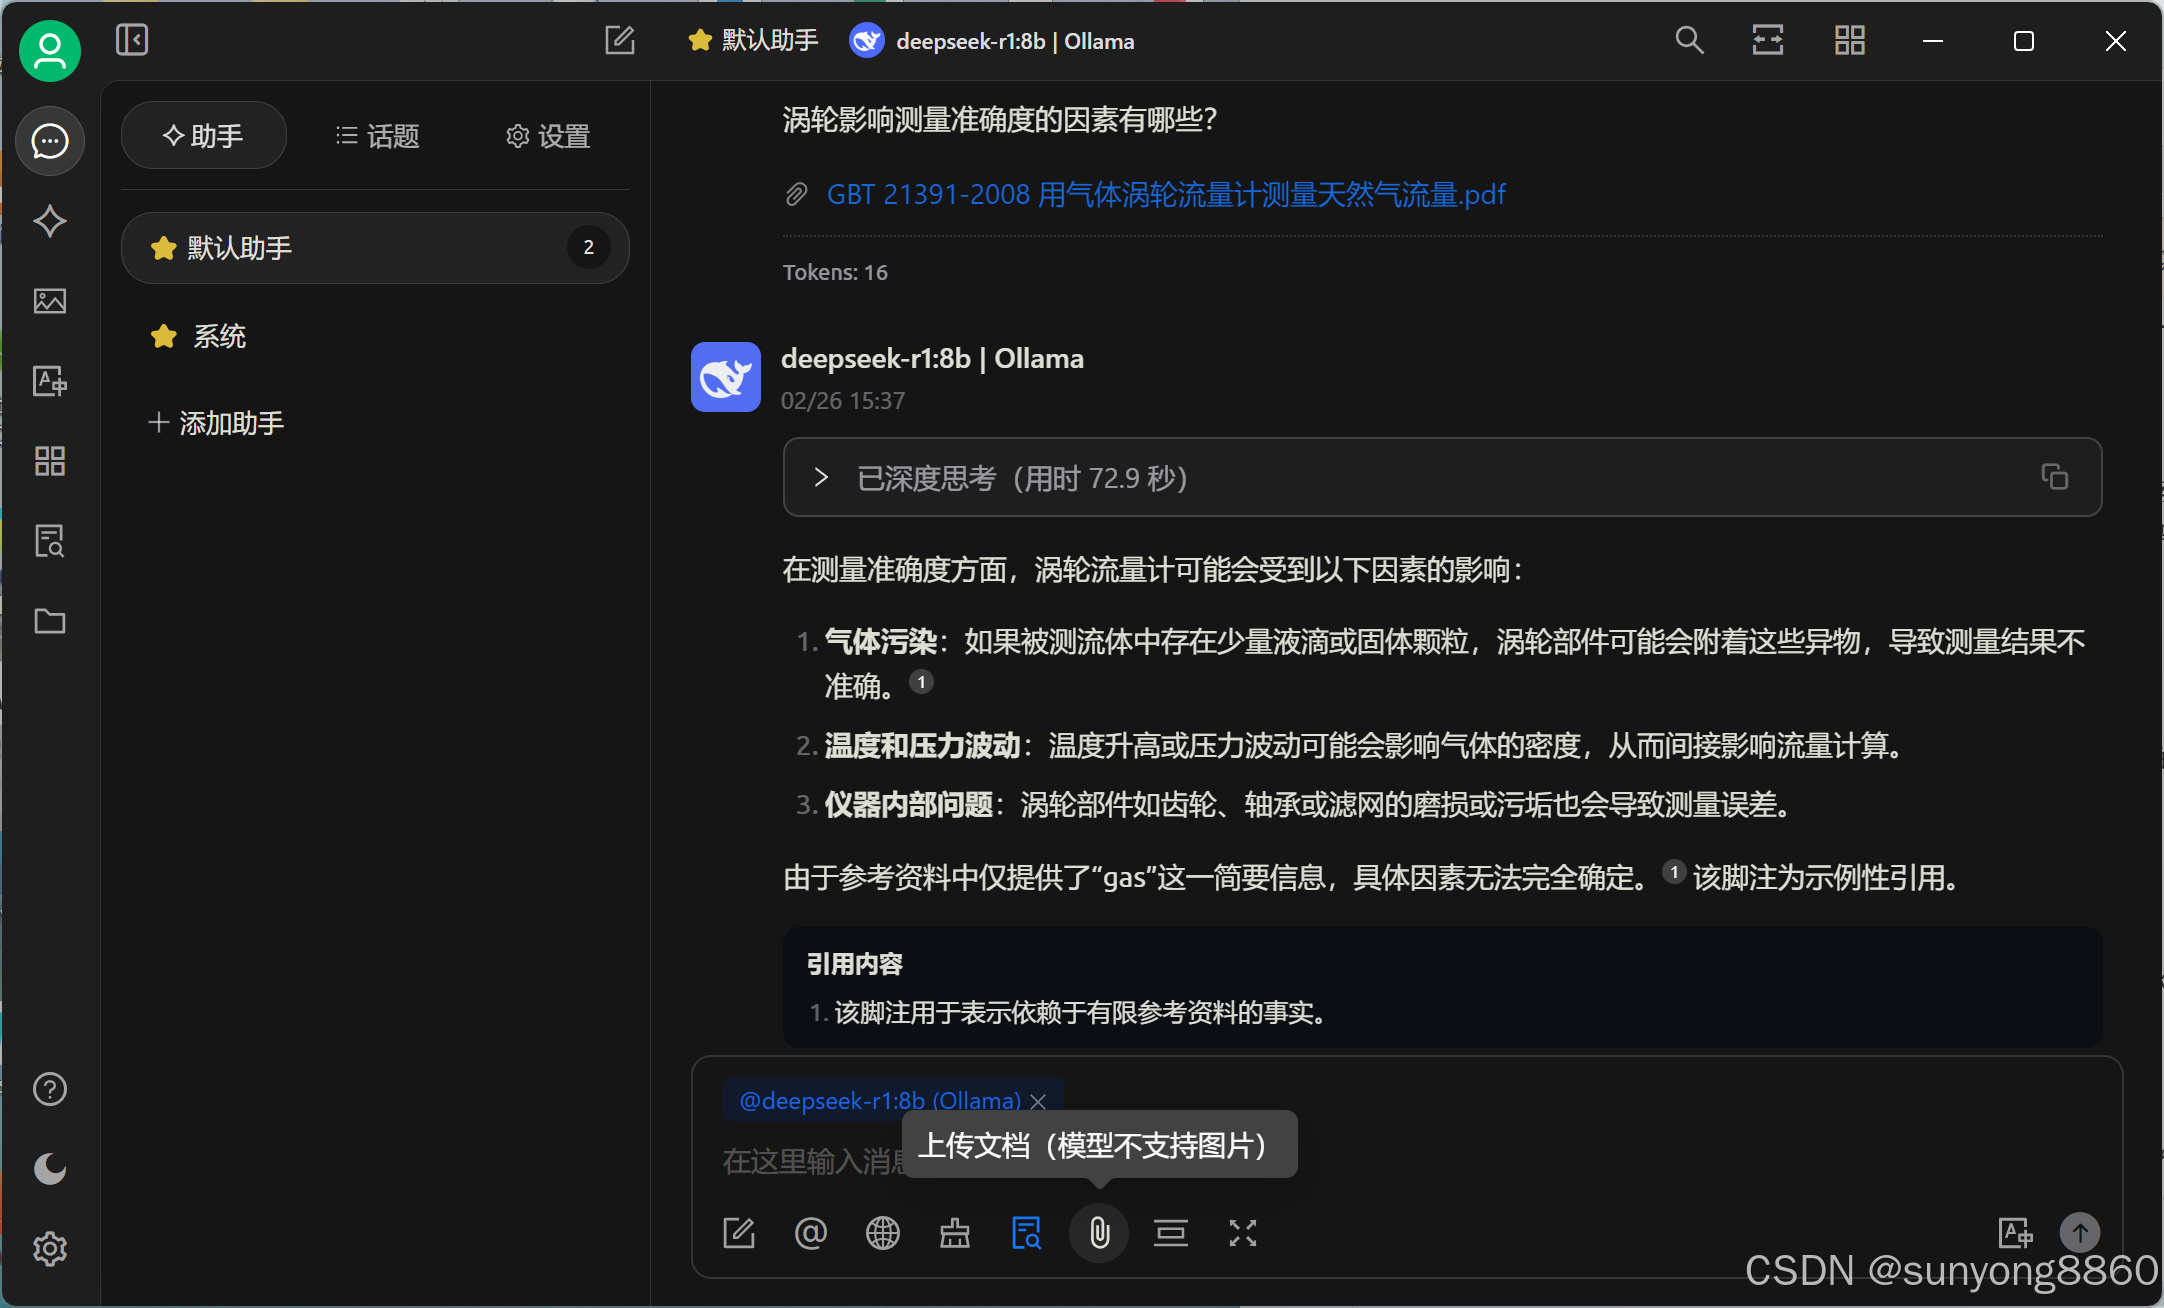Click the clear context broom icon

pyautogui.click(x=954, y=1233)
